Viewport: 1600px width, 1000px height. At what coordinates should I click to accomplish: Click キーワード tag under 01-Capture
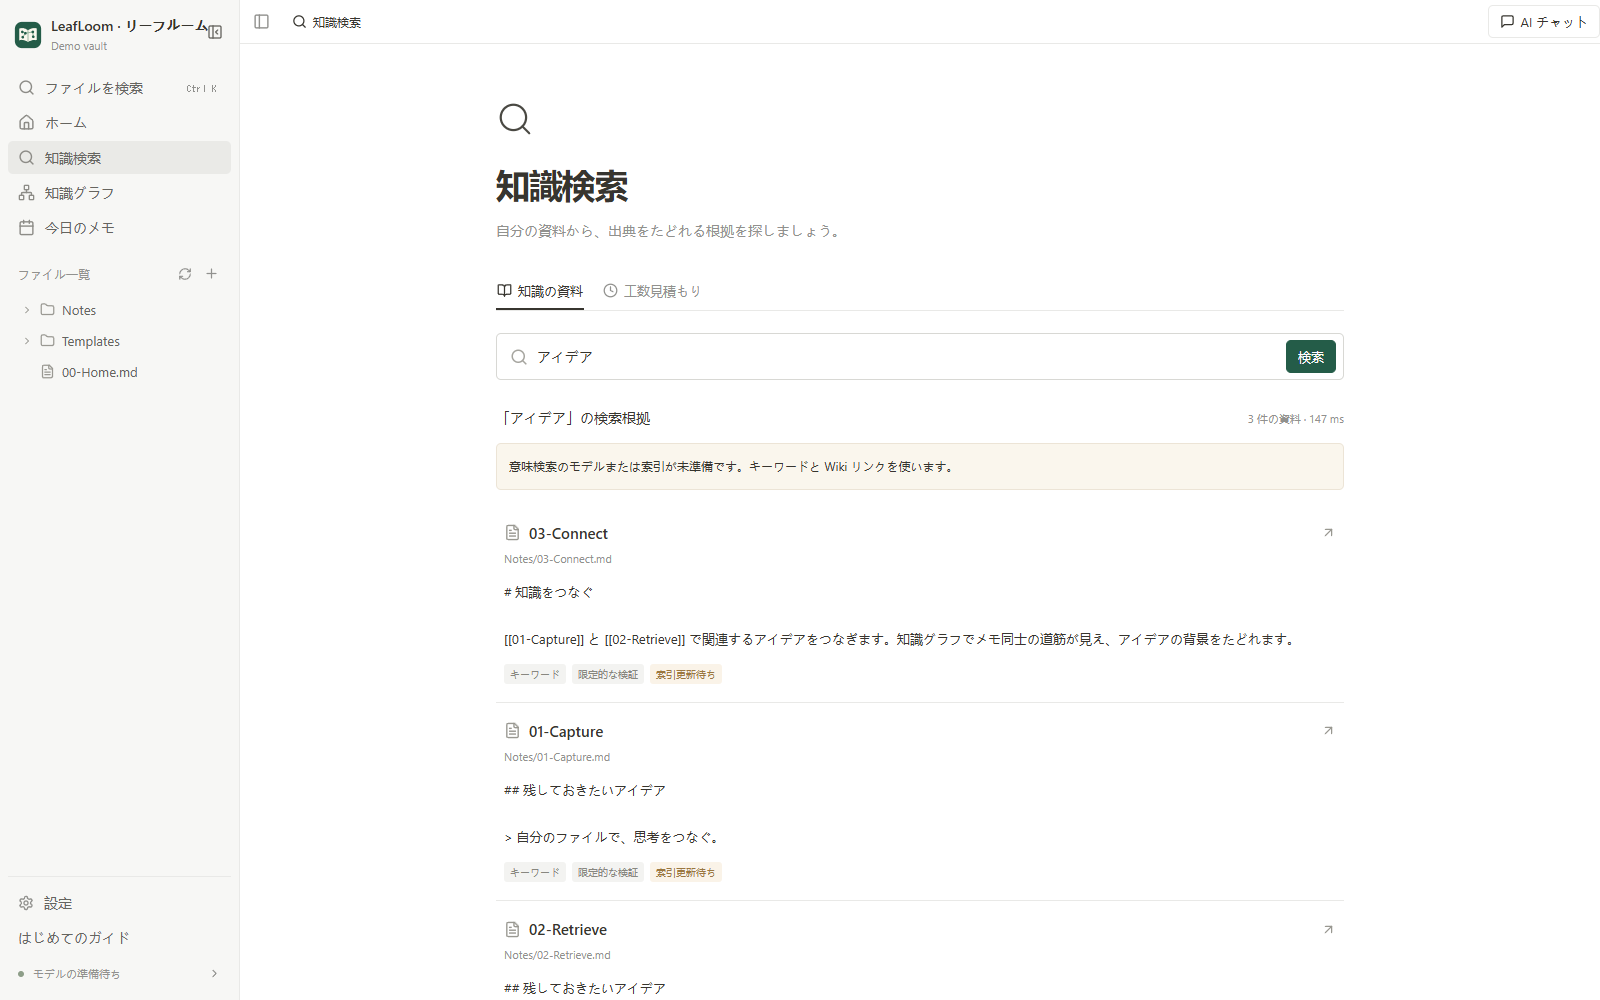[x=535, y=873]
